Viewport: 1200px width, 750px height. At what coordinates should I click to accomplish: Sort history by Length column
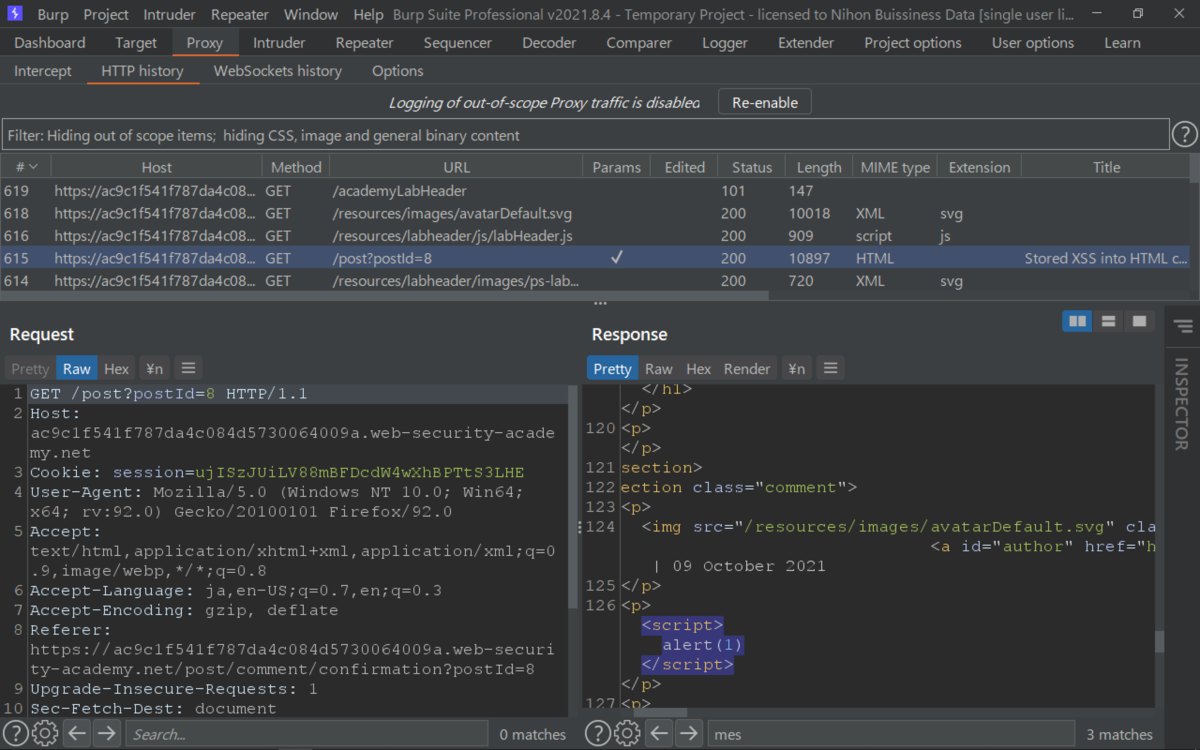click(819, 167)
